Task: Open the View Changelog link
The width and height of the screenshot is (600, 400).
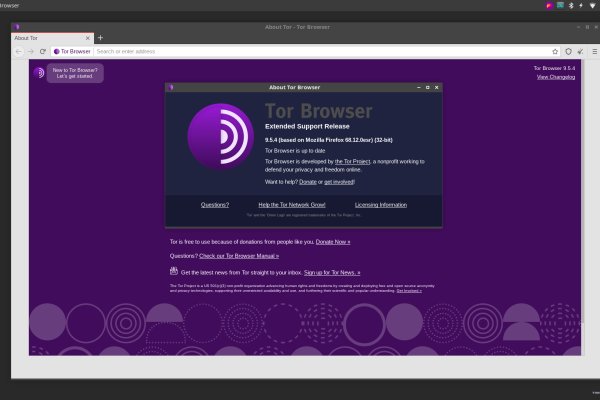Action: pyautogui.click(x=555, y=77)
